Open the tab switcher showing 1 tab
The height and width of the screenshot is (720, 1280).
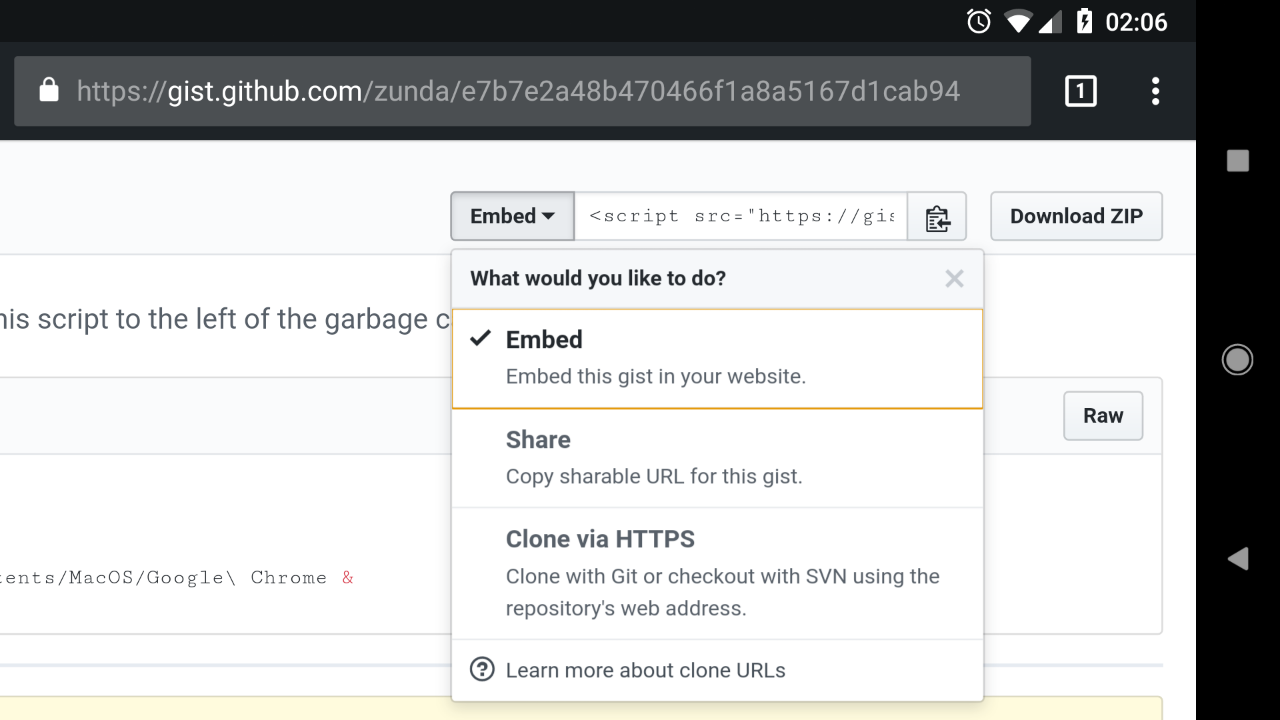1080,91
